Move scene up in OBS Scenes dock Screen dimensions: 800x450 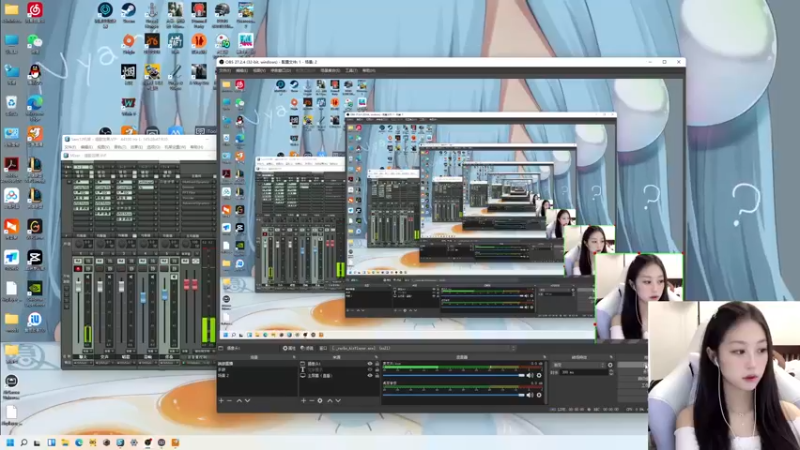[239, 401]
